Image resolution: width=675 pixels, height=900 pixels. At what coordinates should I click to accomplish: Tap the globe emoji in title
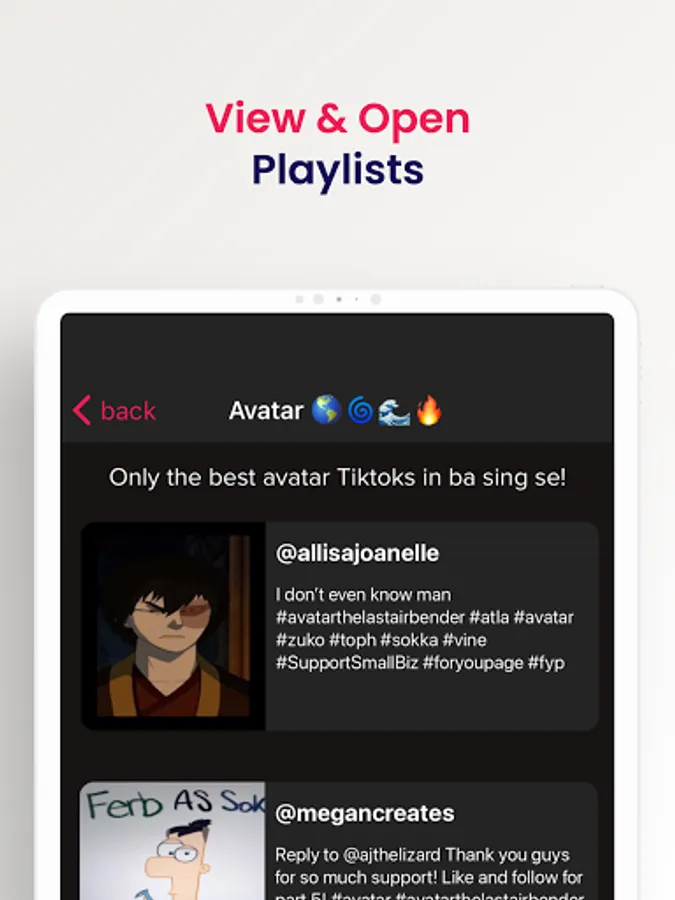[326, 410]
